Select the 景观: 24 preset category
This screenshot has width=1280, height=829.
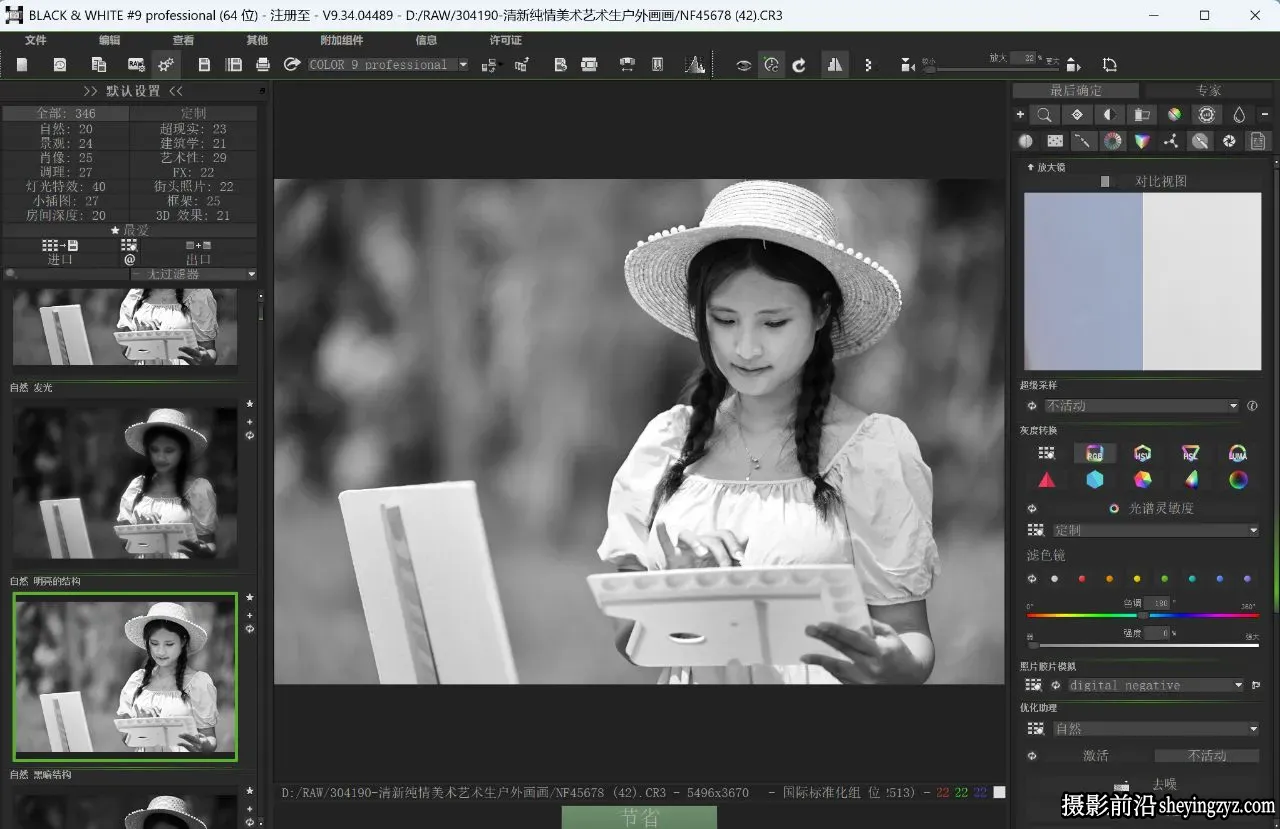(66, 143)
